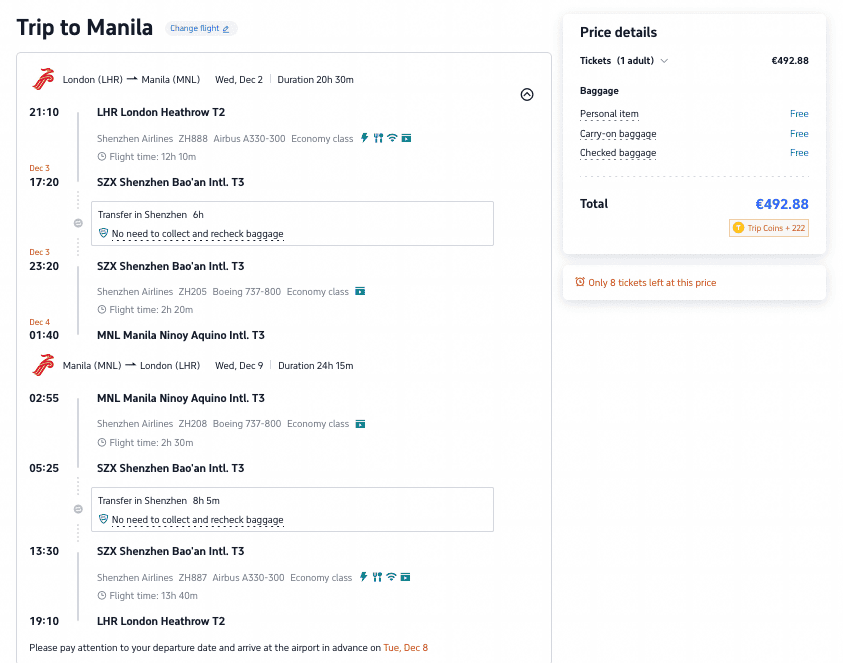Click the orange 'Tue, Dec 8' date

(405, 647)
